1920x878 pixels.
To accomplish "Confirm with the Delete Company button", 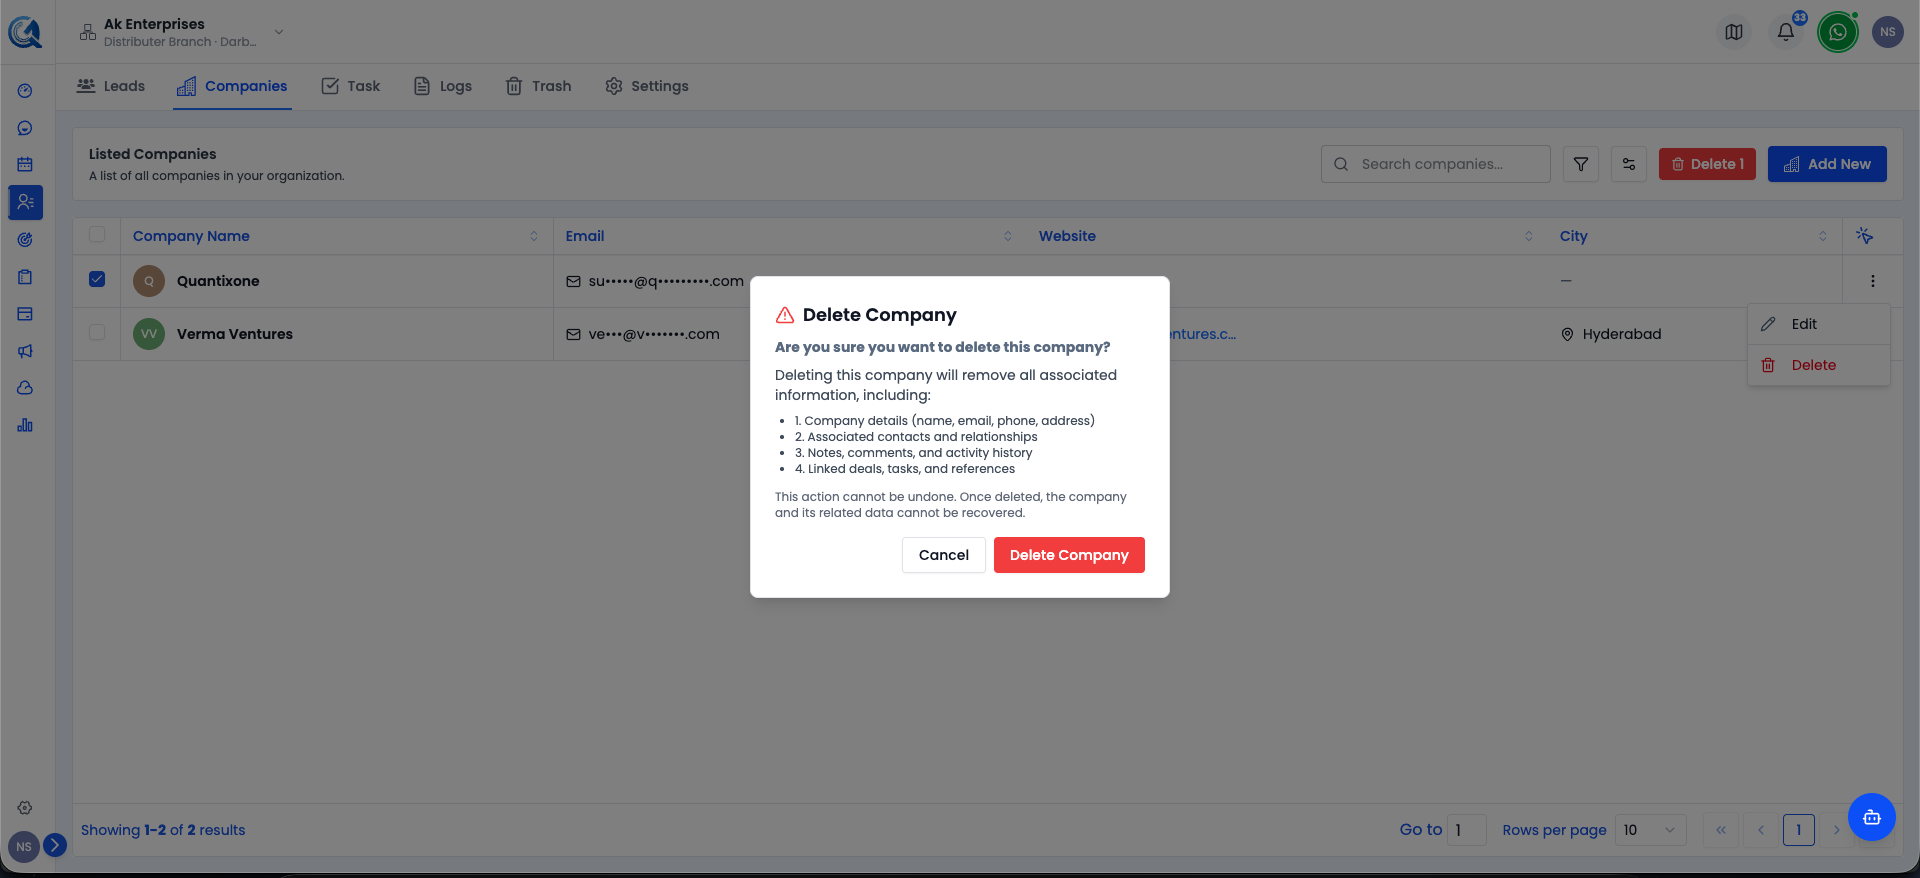I will pyautogui.click(x=1069, y=555).
